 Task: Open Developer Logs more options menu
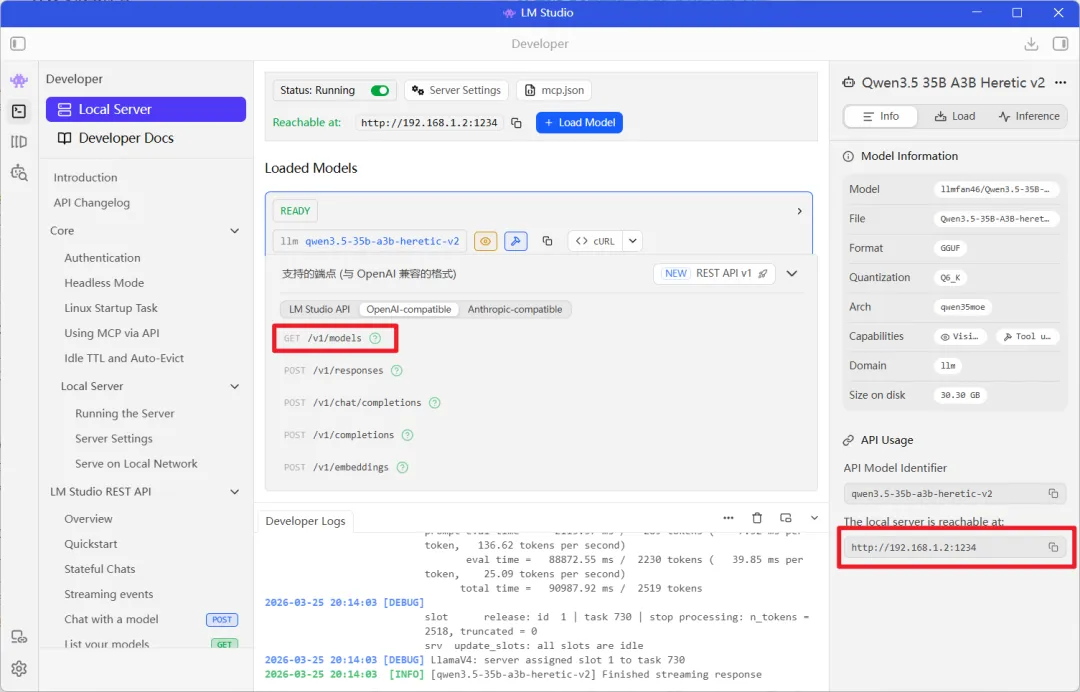coord(728,518)
